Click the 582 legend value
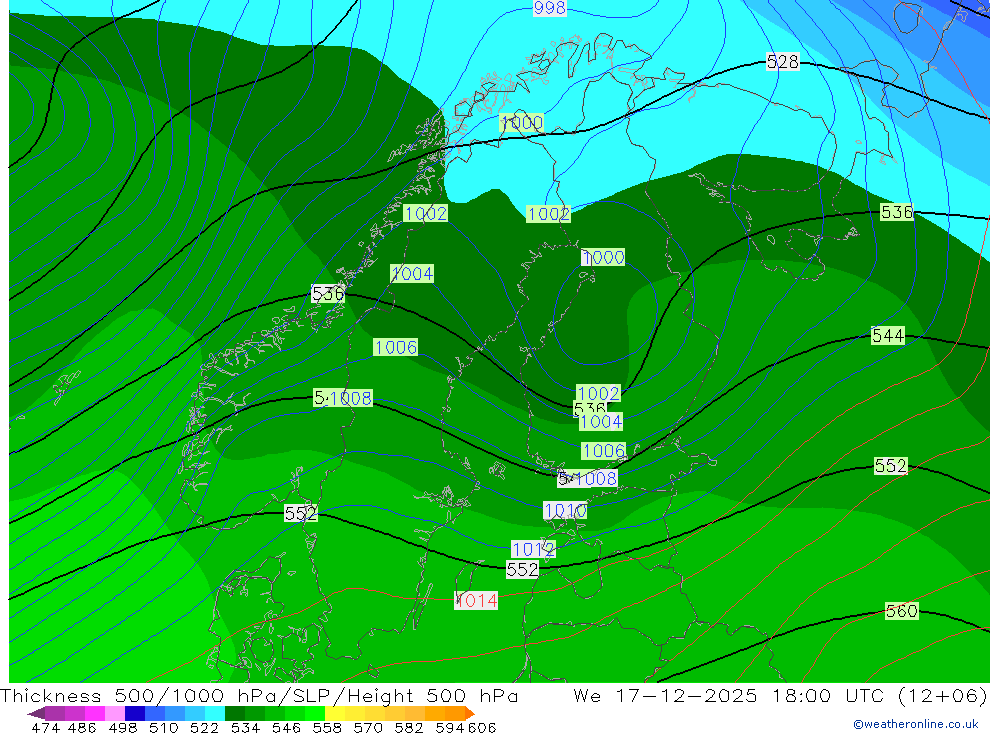Image resolution: width=1000 pixels, height=733 pixels. pyautogui.click(x=408, y=728)
